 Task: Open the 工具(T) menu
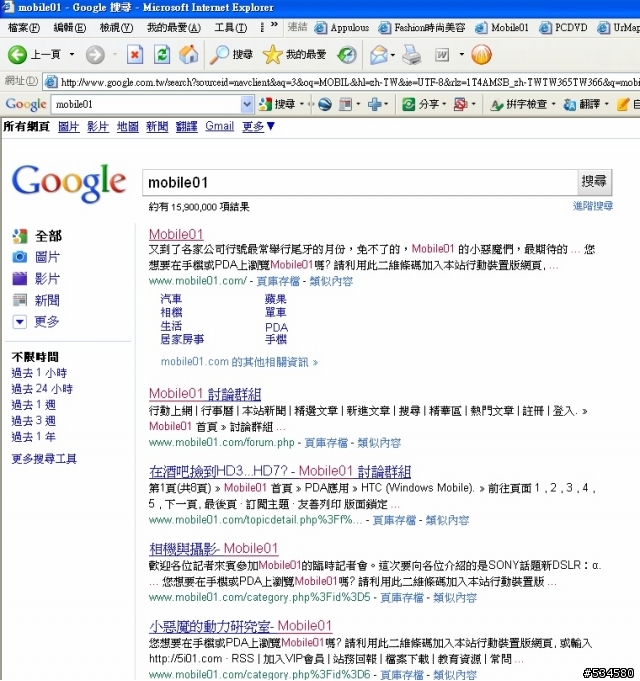[231, 28]
